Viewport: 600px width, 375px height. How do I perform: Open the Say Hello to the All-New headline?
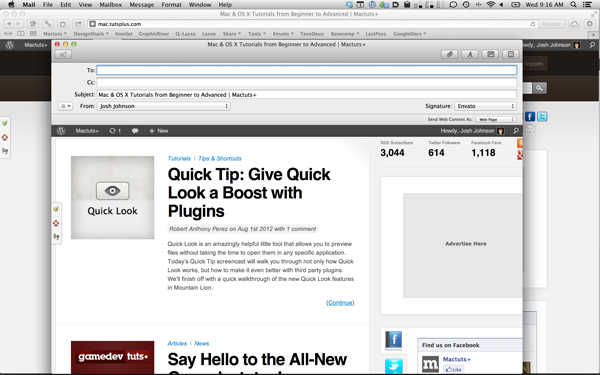pyautogui.click(x=257, y=360)
